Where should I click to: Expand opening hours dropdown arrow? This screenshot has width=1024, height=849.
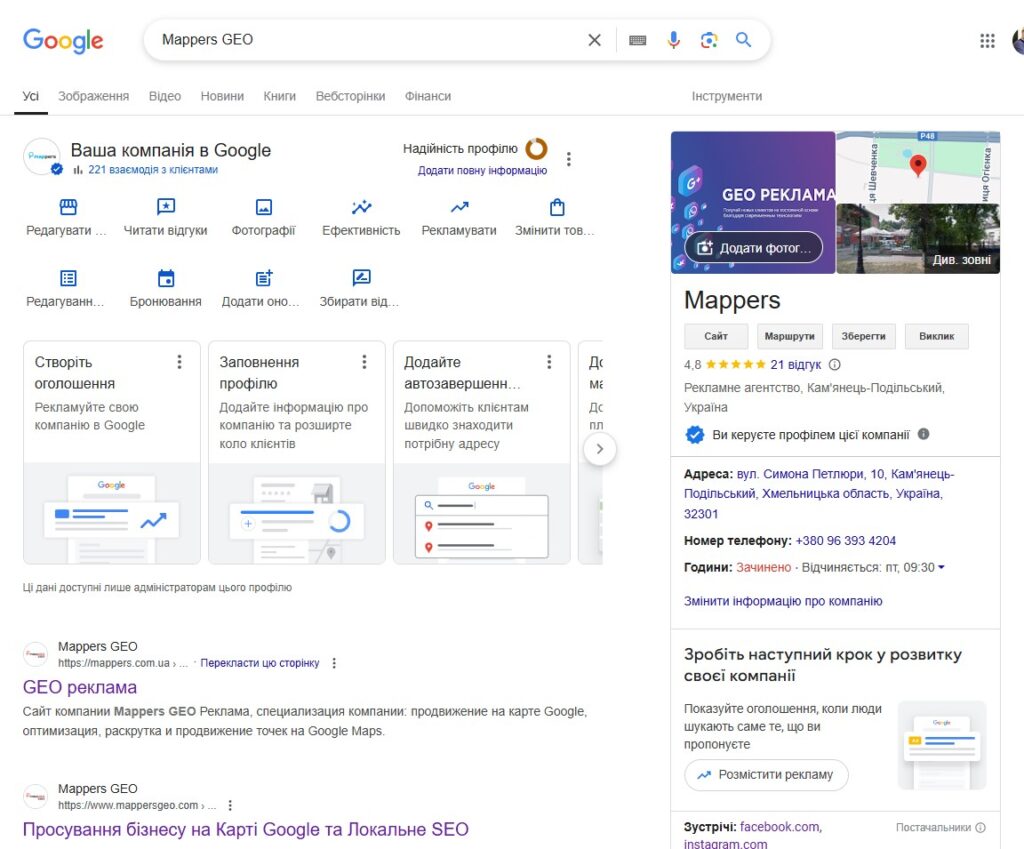[x=941, y=568]
